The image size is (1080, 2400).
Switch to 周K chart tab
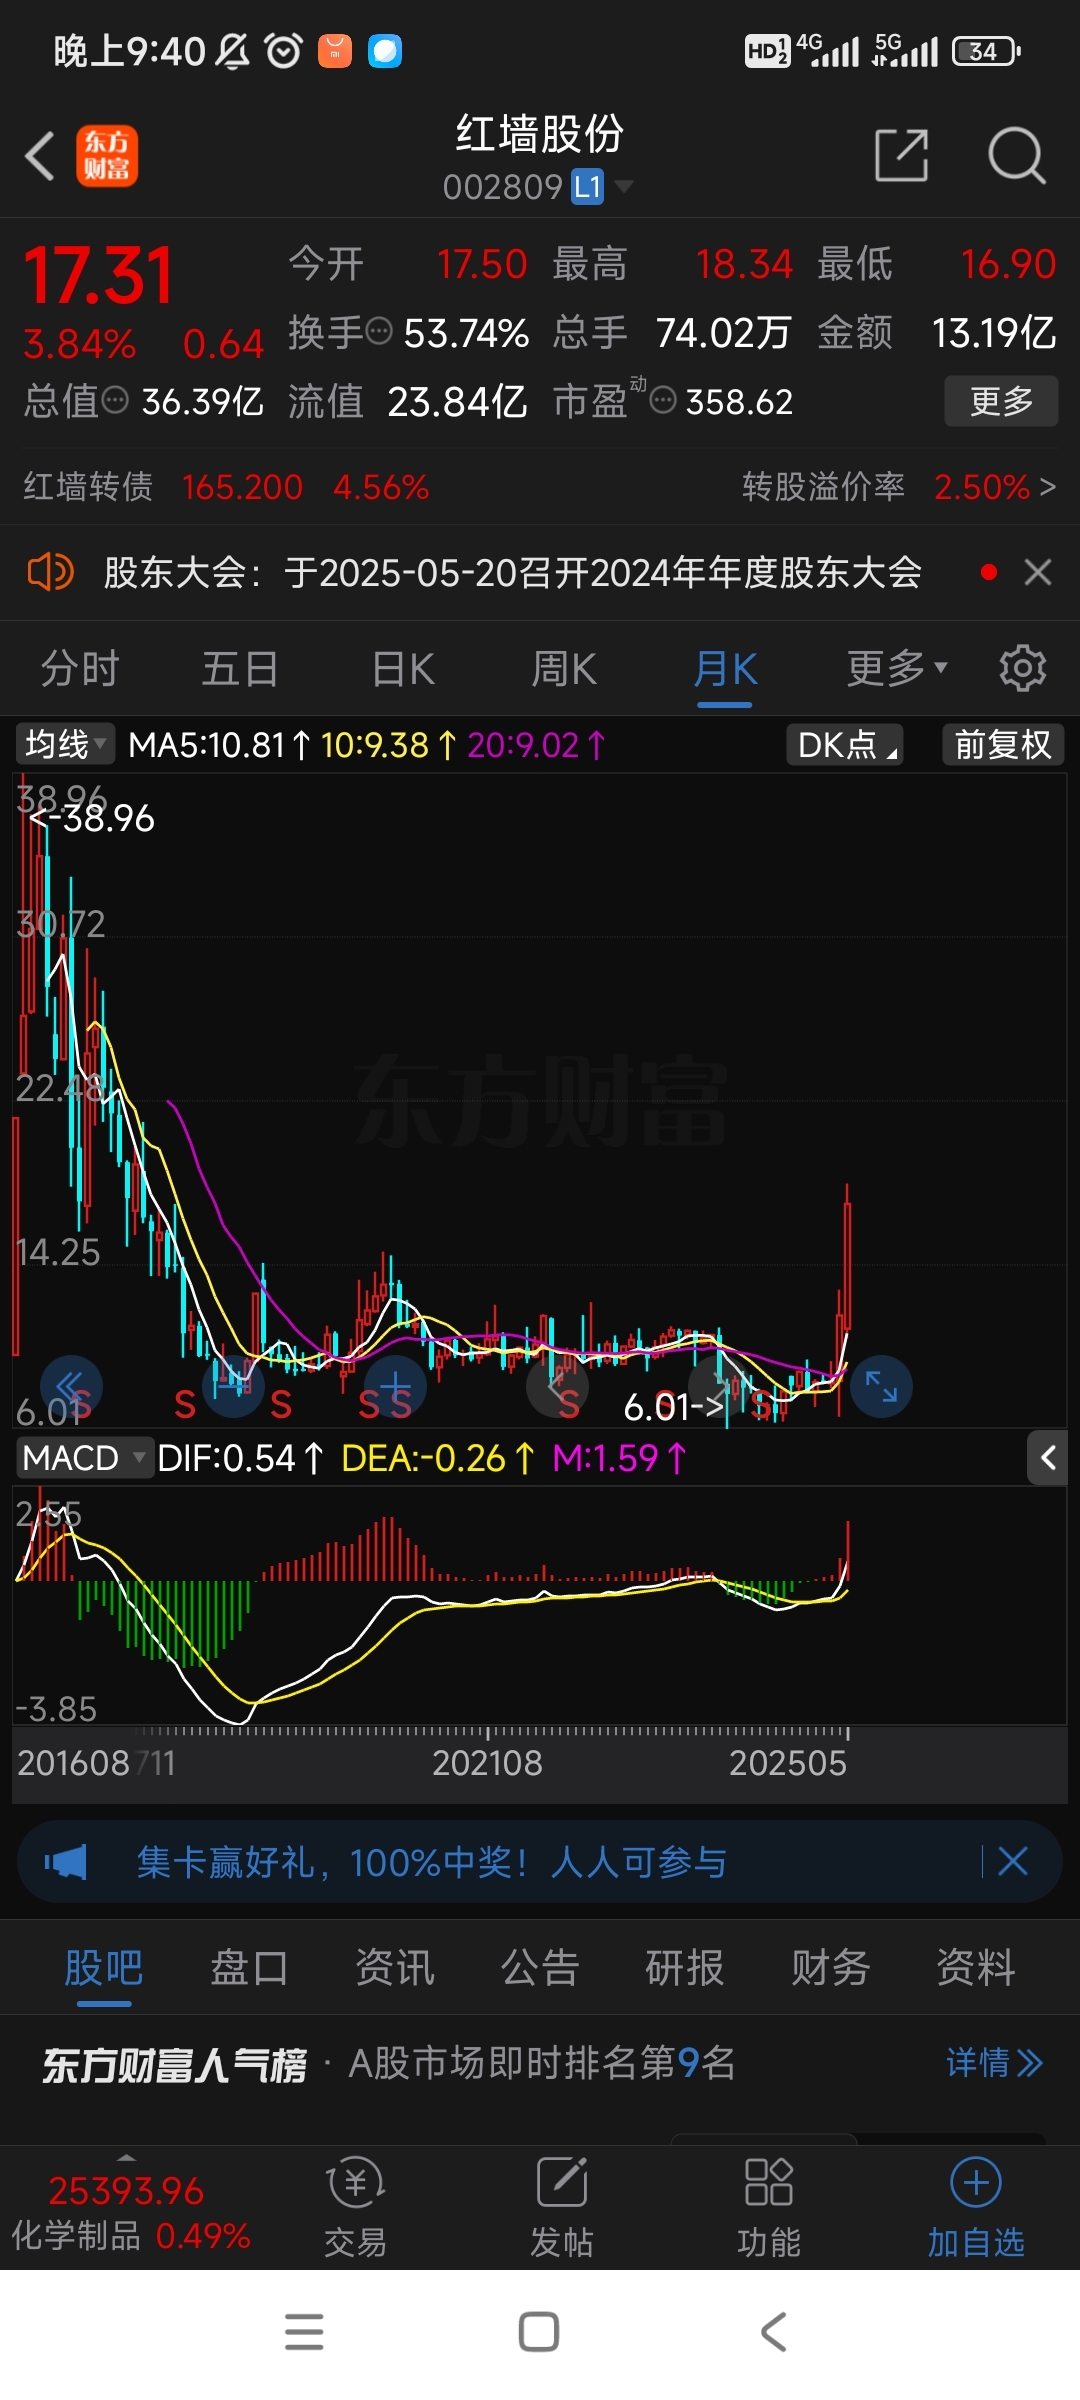pos(564,668)
